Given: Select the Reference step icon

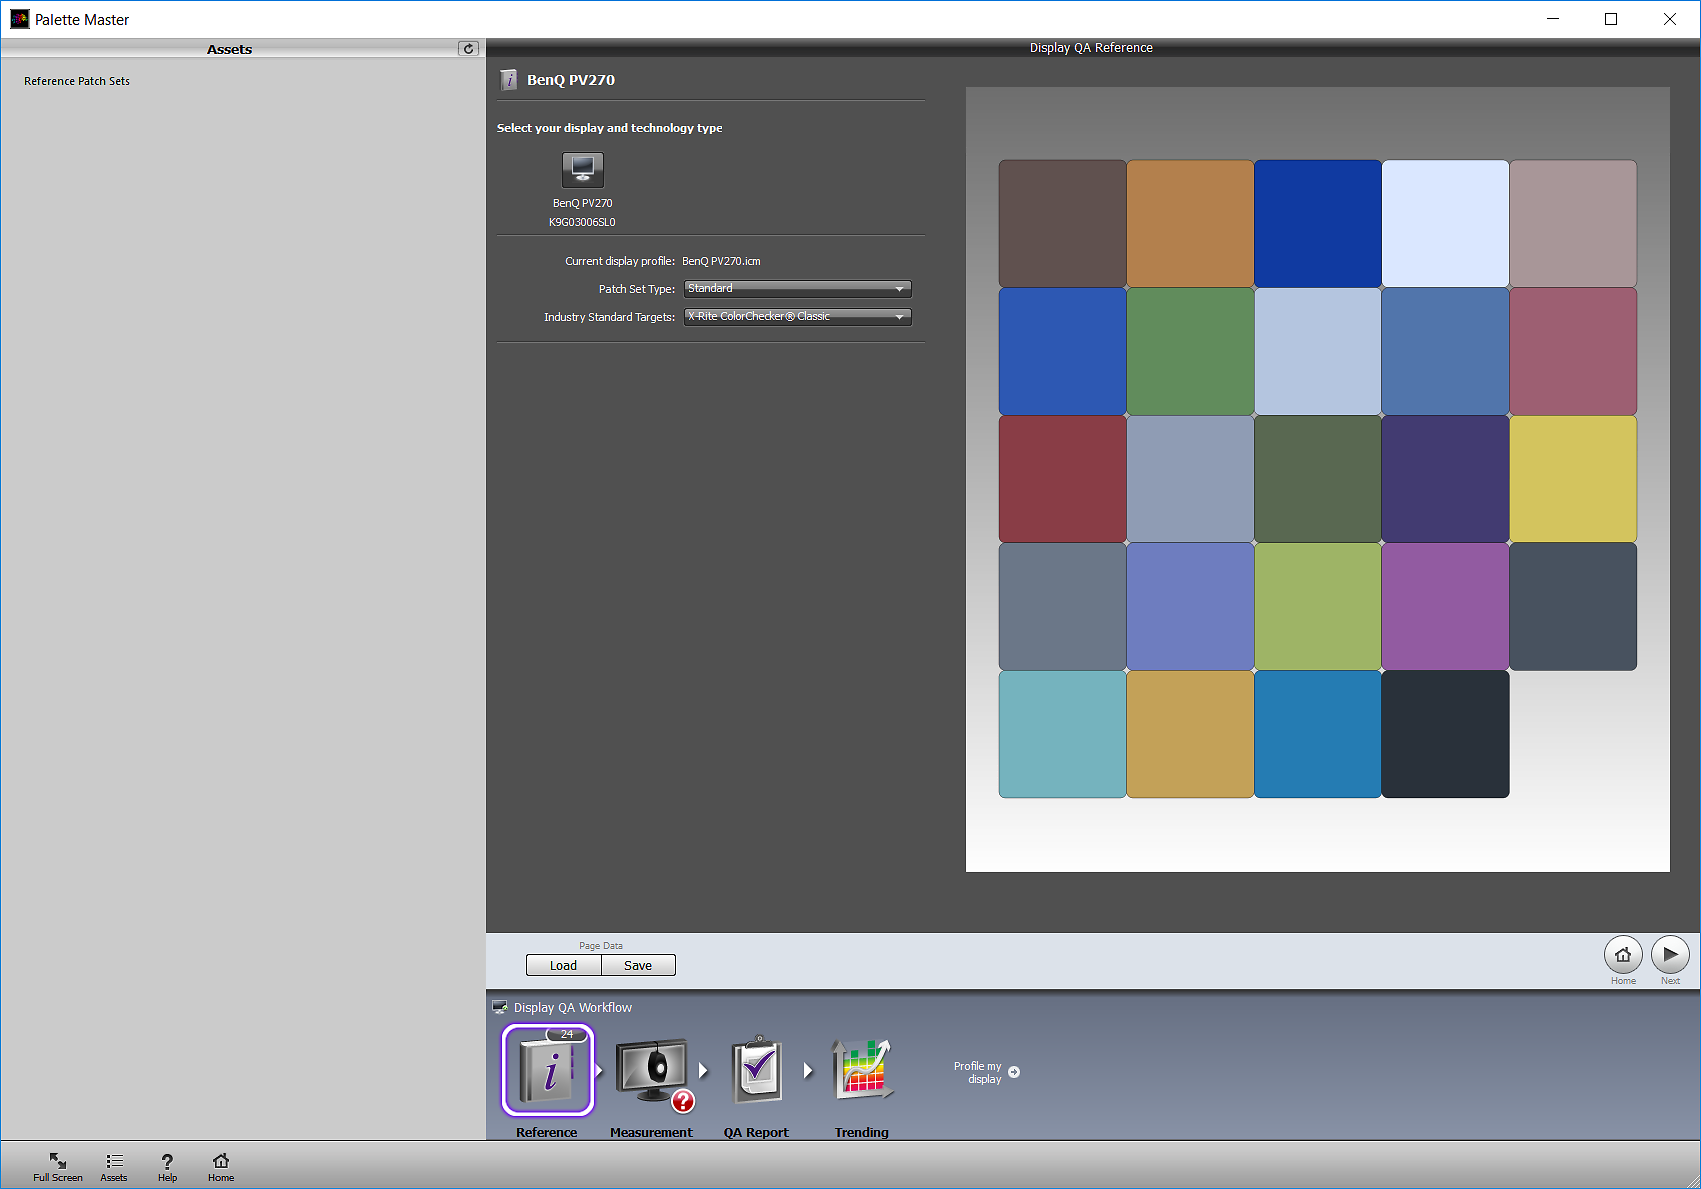Looking at the screenshot, I should (546, 1070).
